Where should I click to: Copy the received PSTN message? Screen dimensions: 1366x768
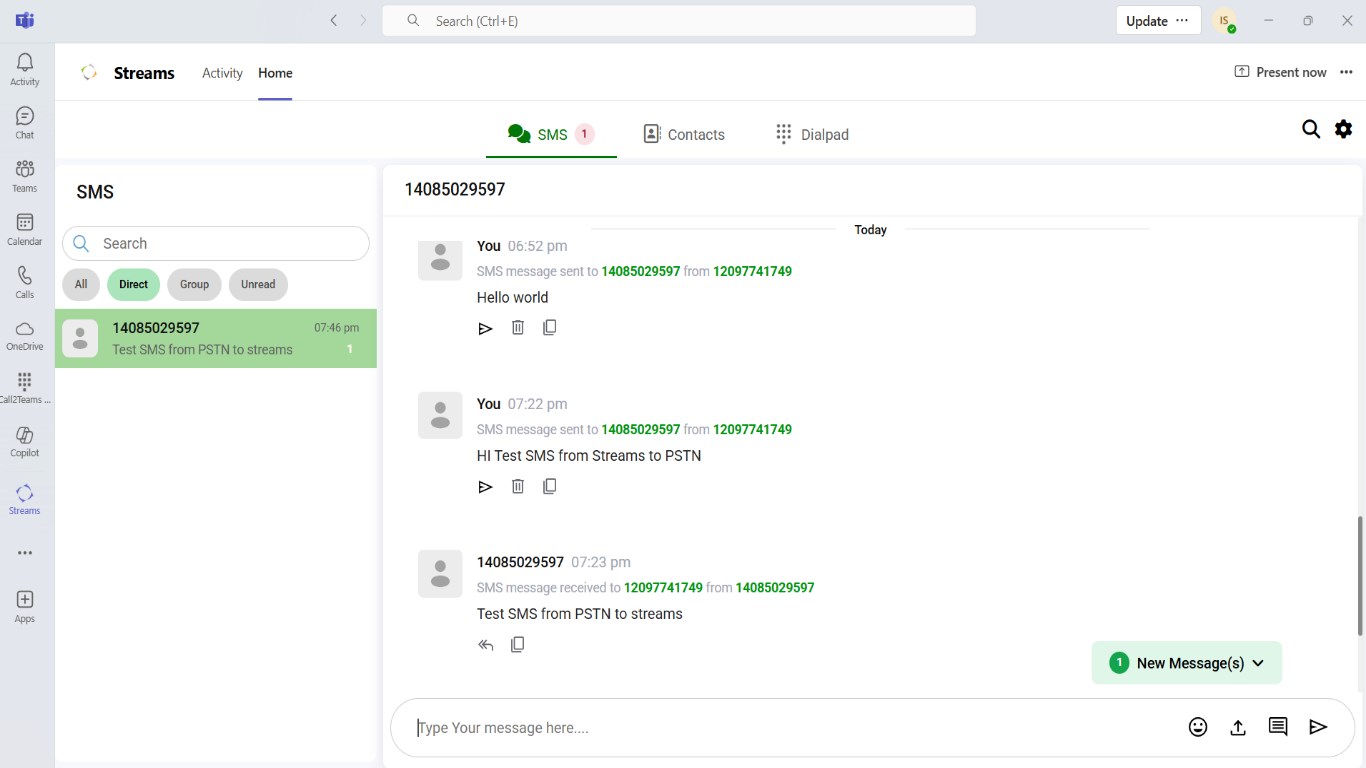[517, 645]
